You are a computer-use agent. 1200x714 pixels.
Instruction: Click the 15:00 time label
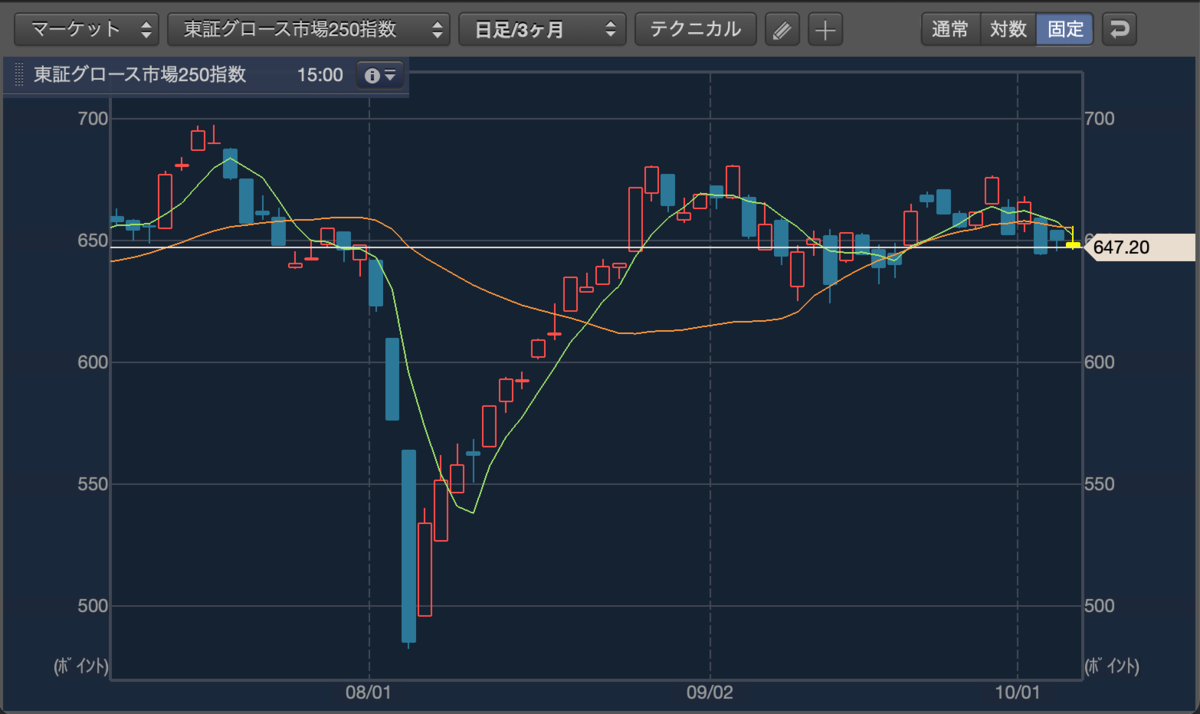click(x=320, y=75)
